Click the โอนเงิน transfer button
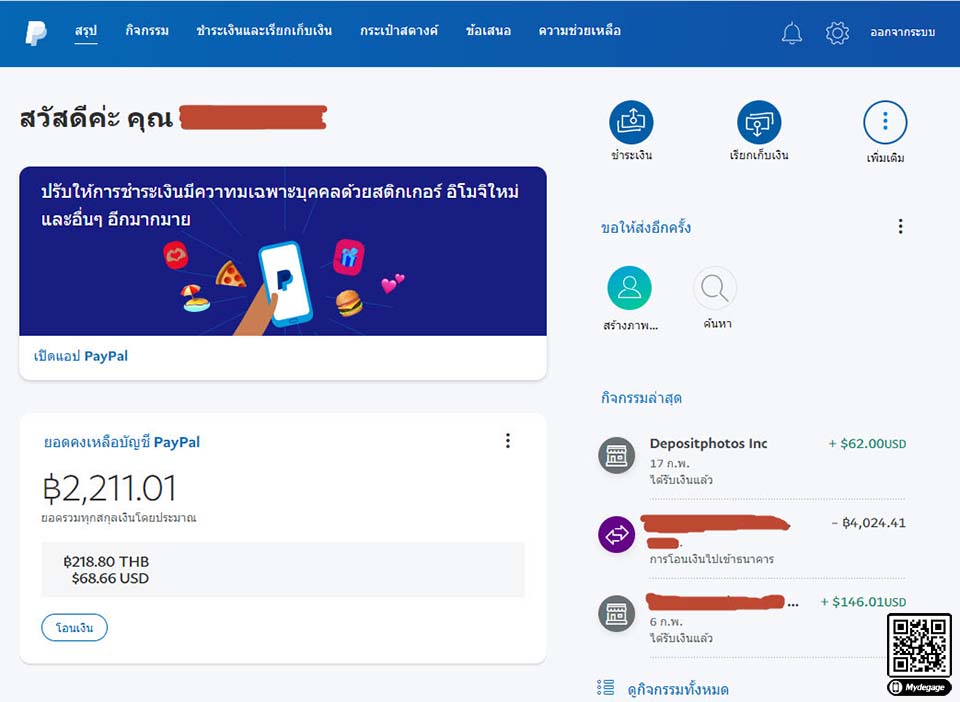The image size is (960, 702). pyautogui.click(x=74, y=628)
